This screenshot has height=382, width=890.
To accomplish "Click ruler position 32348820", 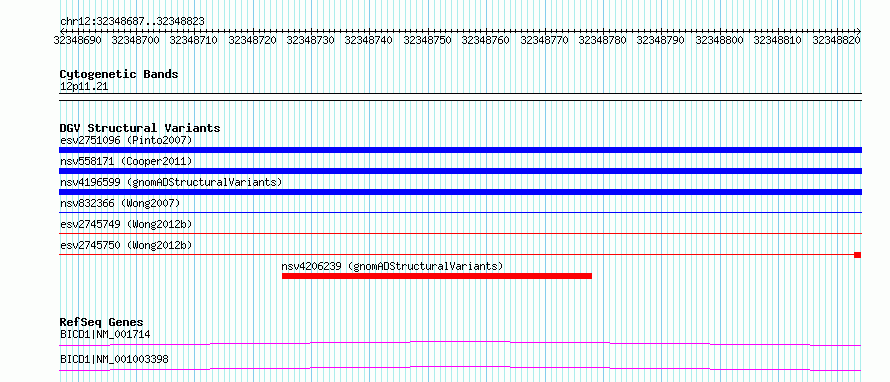I will [836, 40].
